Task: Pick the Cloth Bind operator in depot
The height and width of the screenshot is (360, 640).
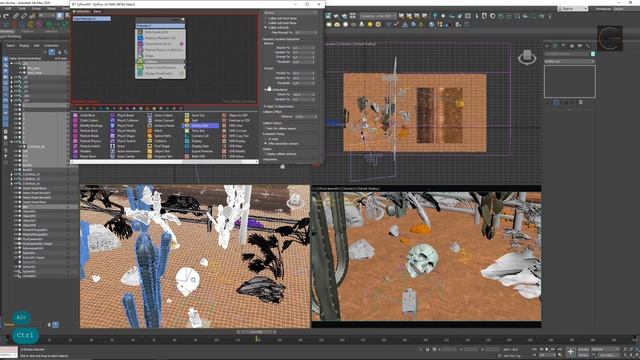Action: 86,116
